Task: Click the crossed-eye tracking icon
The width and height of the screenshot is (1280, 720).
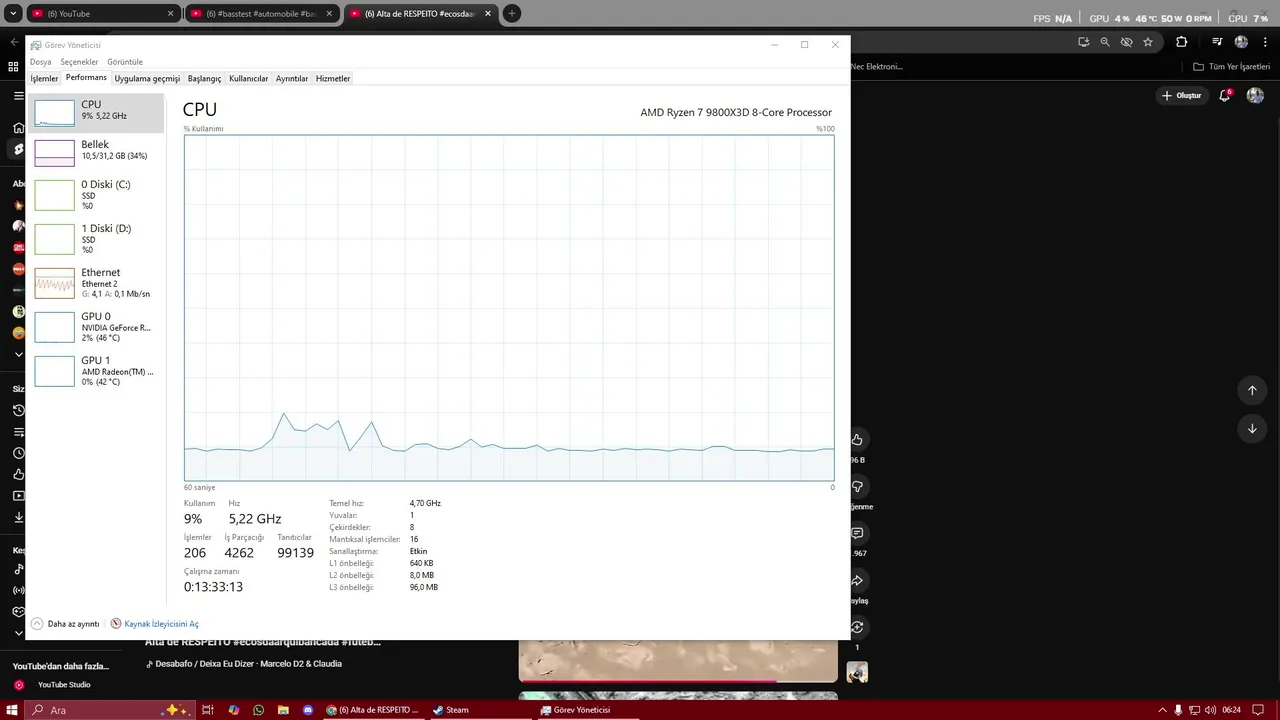Action: [x=1127, y=42]
